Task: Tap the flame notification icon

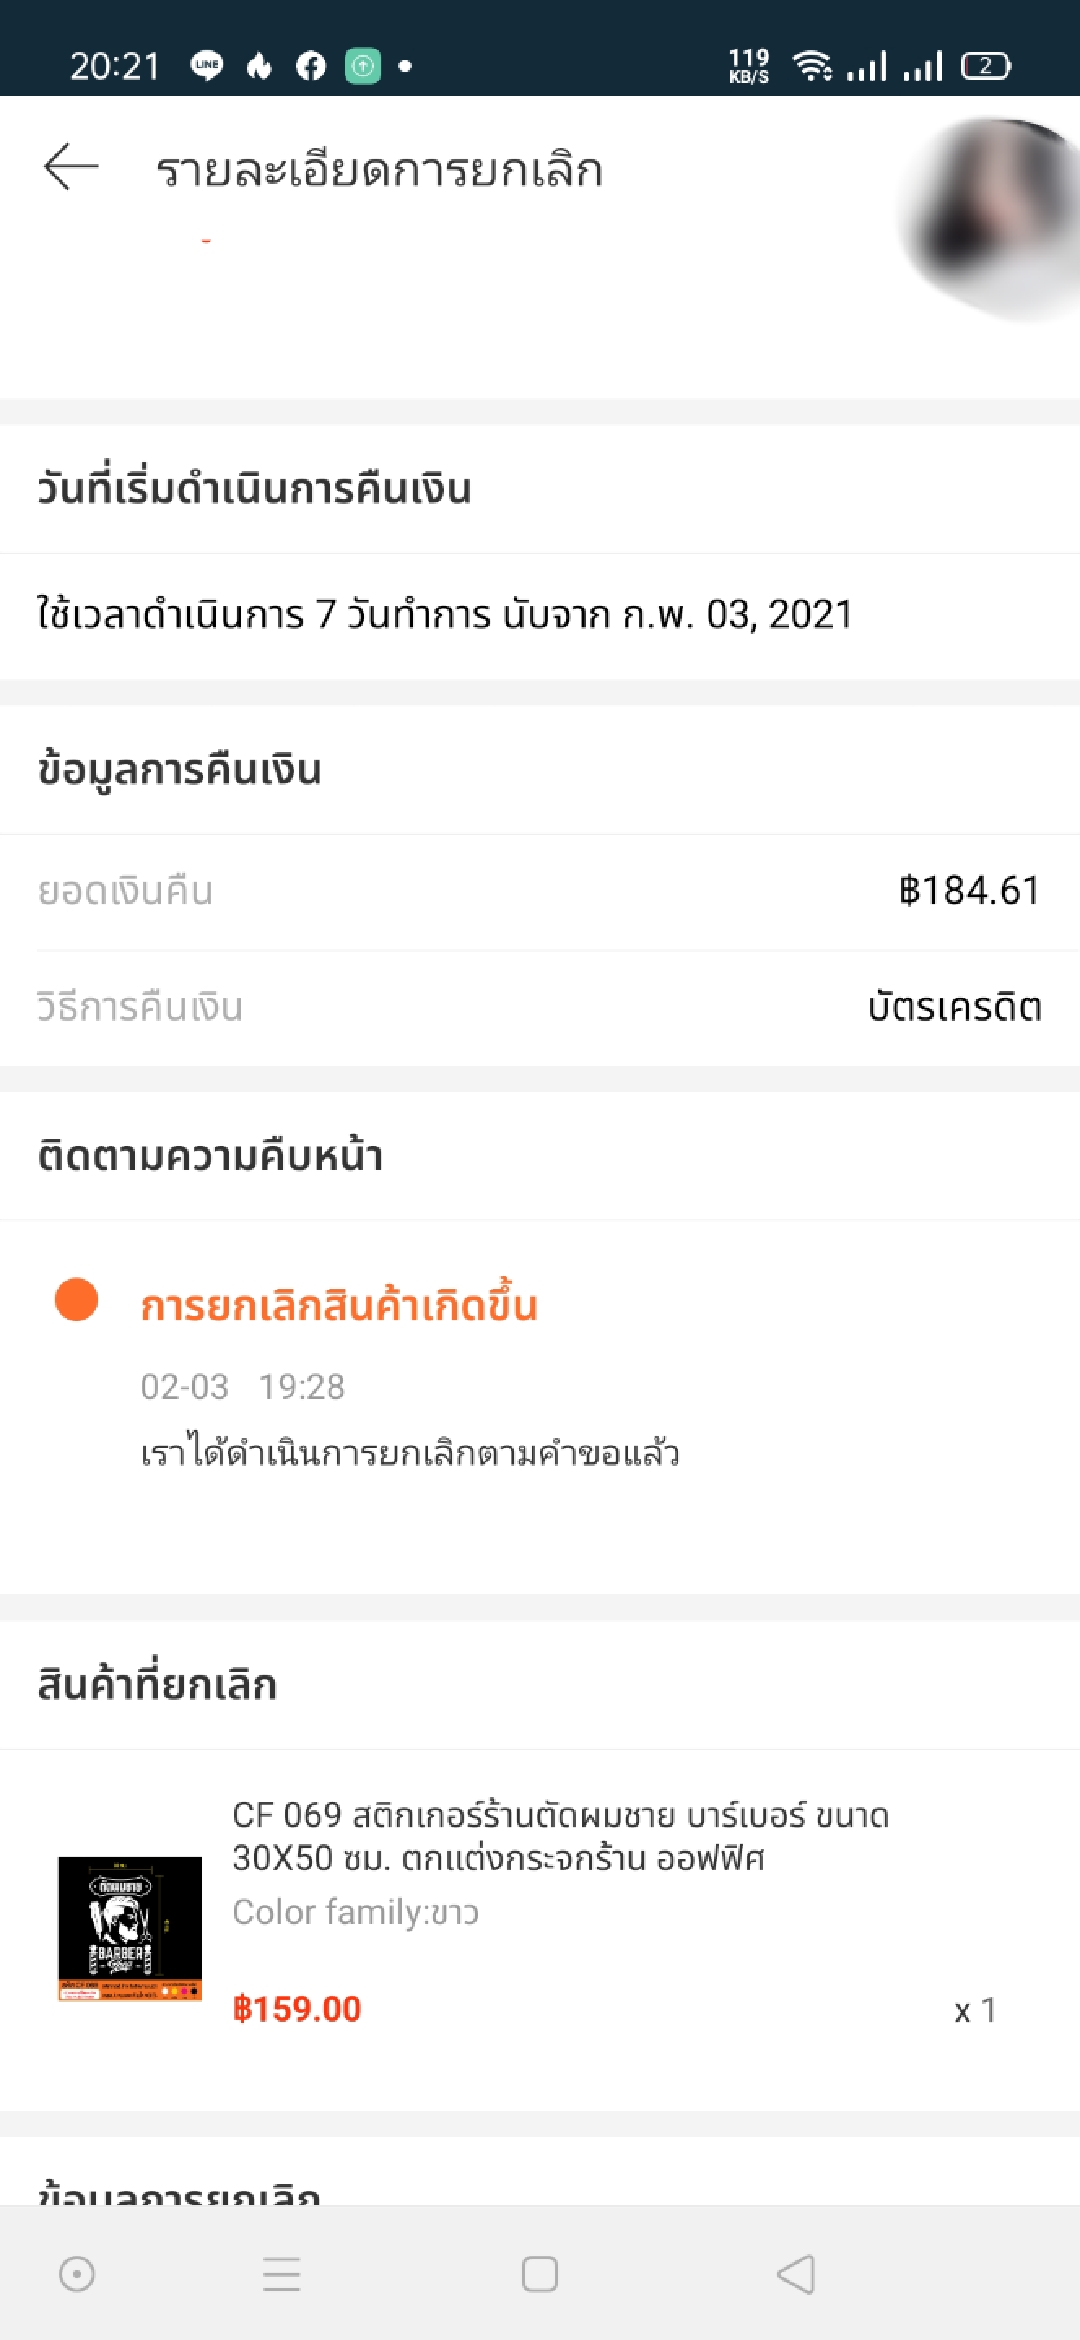Action: [x=260, y=66]
